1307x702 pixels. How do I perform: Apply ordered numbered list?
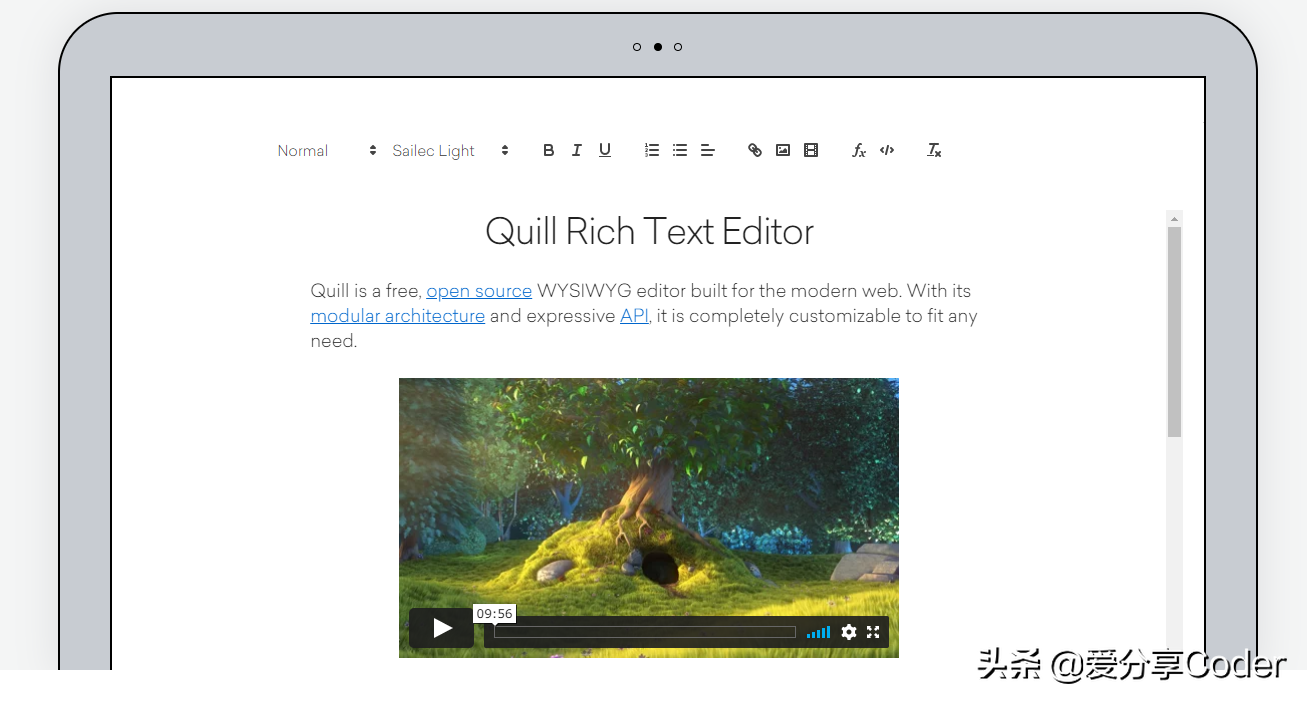pos(652,150)
